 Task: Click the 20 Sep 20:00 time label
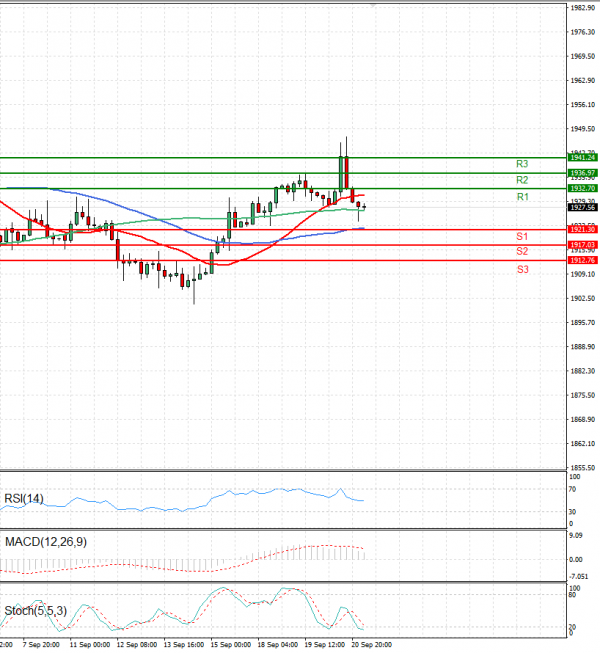click(371, 645)
